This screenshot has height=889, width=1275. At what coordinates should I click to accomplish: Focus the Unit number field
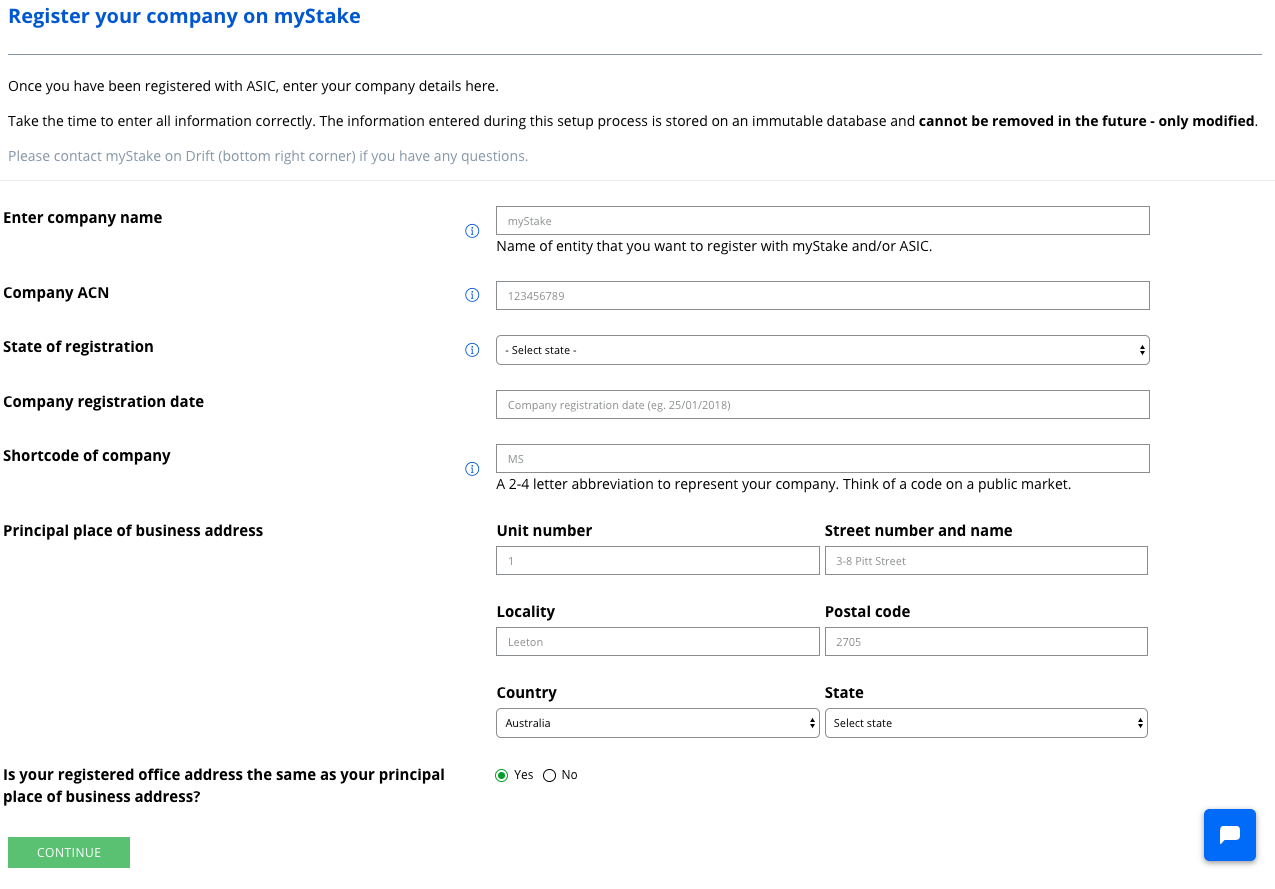point(657,561)
